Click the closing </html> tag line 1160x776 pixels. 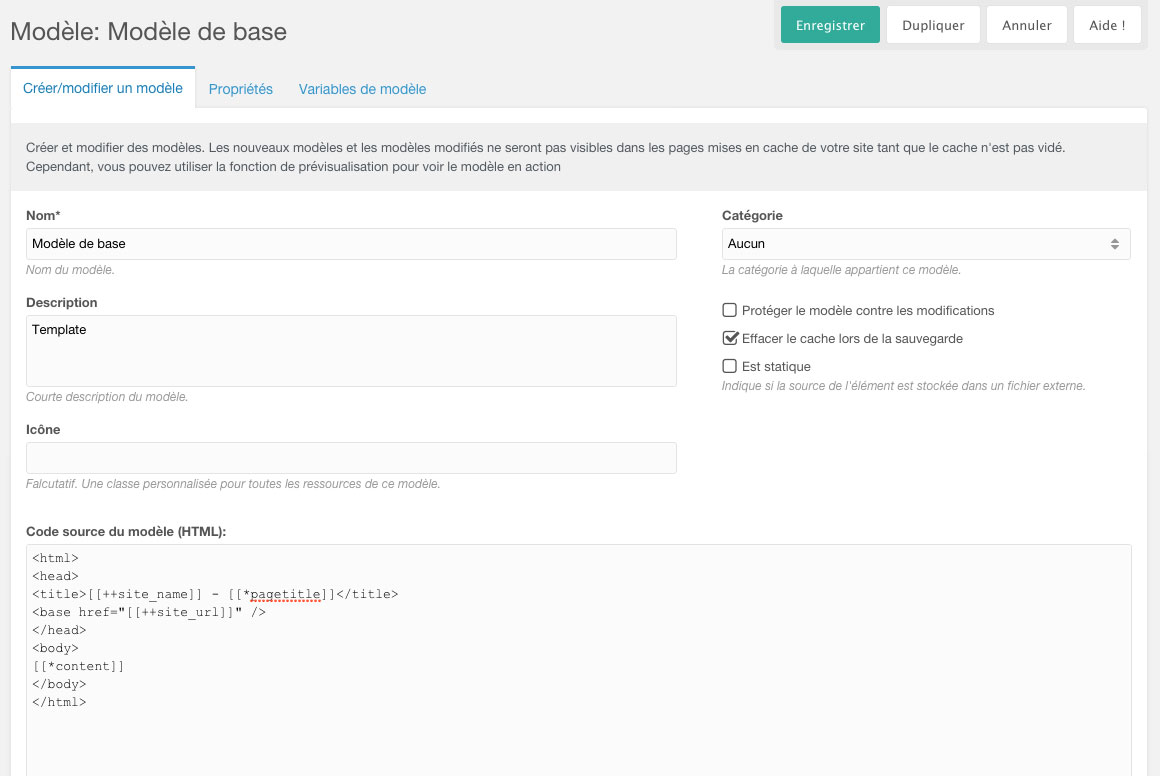coord(59,702)
